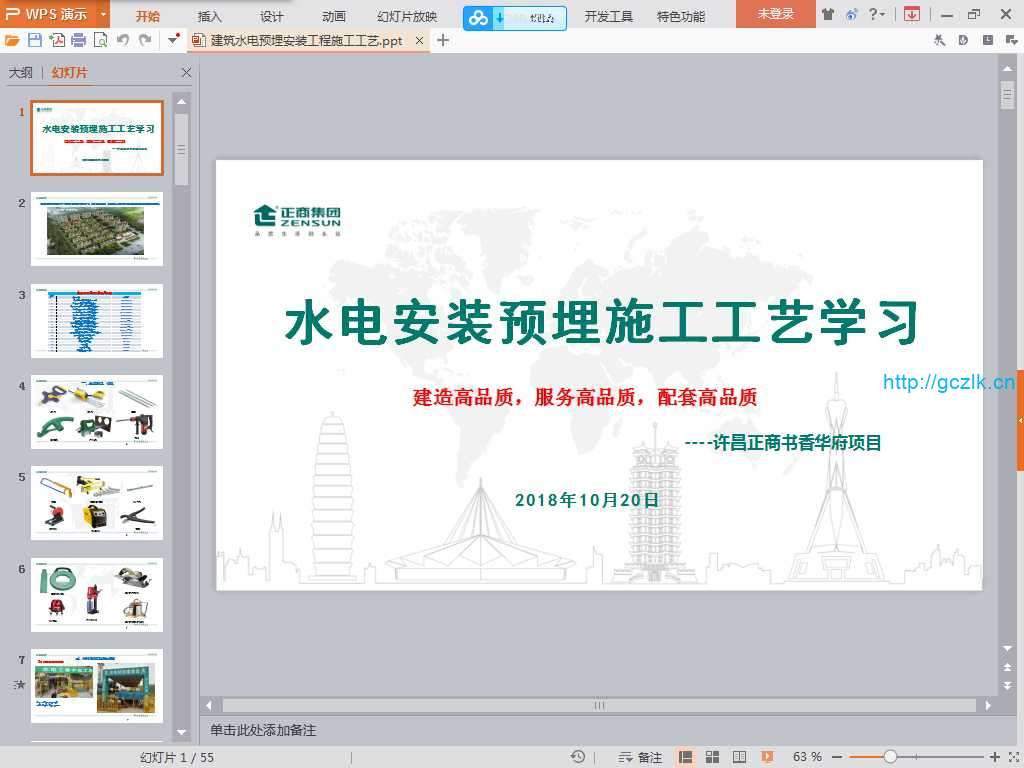Screen dimensions: 1024x768
Task: Open the WPS 演示 application menu dropdown
Action: pyautogui.click(x=103, y=14)
